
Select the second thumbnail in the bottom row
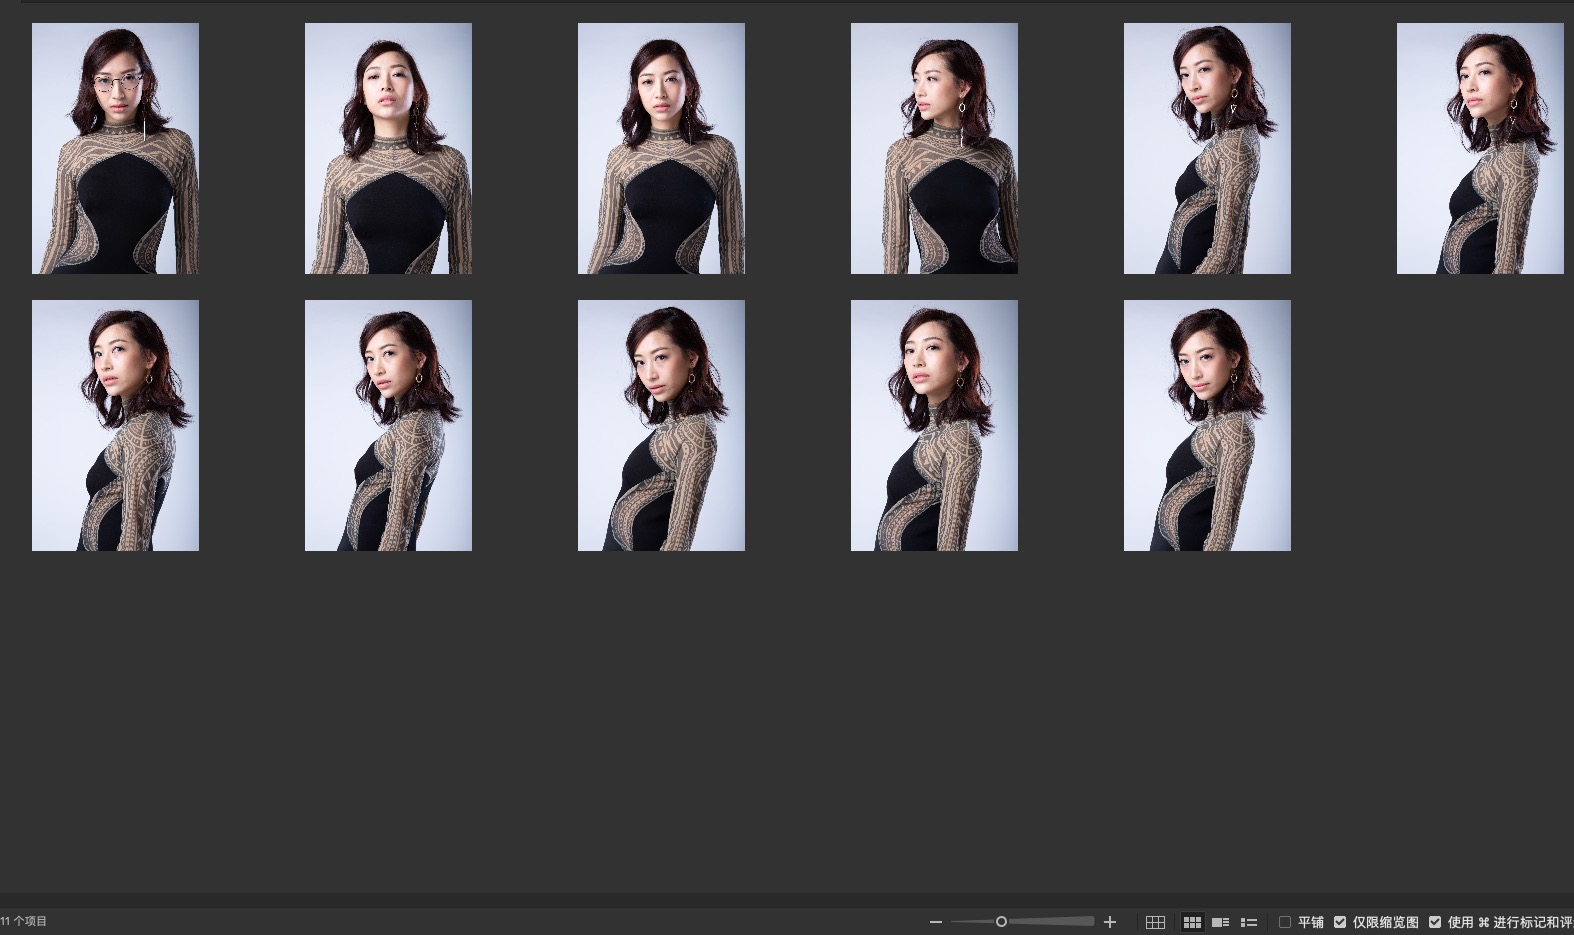(388, 425)
